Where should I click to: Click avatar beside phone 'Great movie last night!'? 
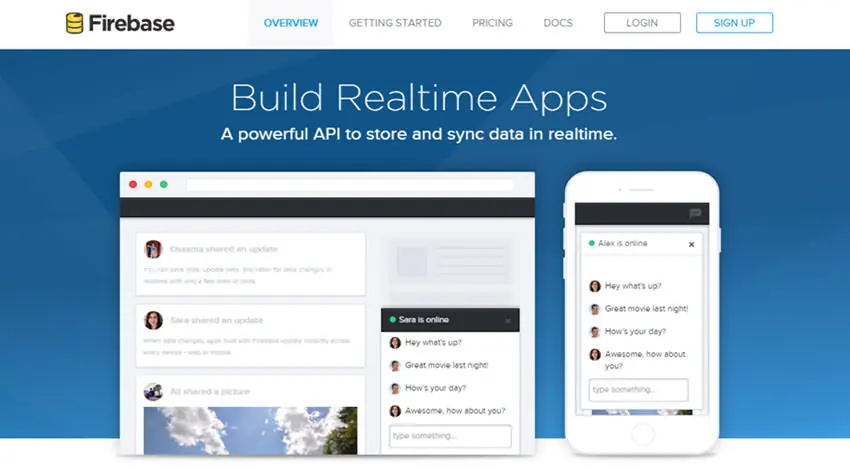click(595, 309)
